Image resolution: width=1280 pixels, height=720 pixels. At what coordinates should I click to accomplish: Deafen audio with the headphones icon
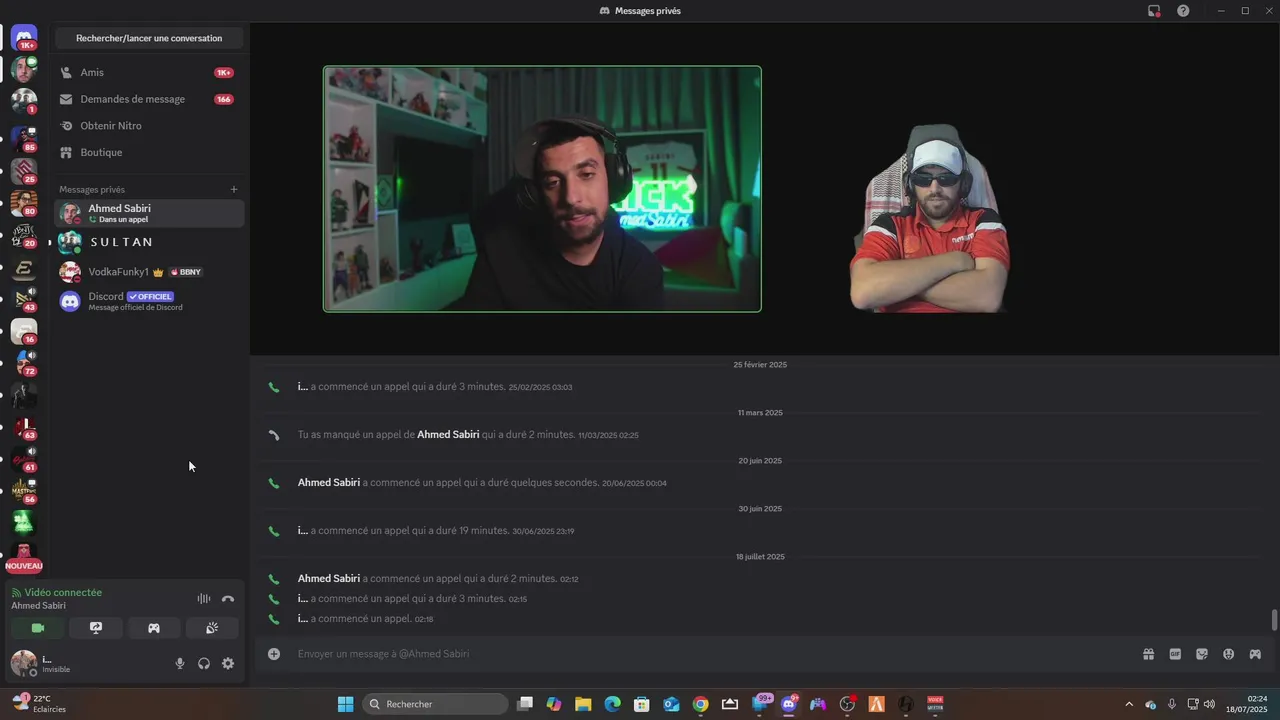[204, 663]
